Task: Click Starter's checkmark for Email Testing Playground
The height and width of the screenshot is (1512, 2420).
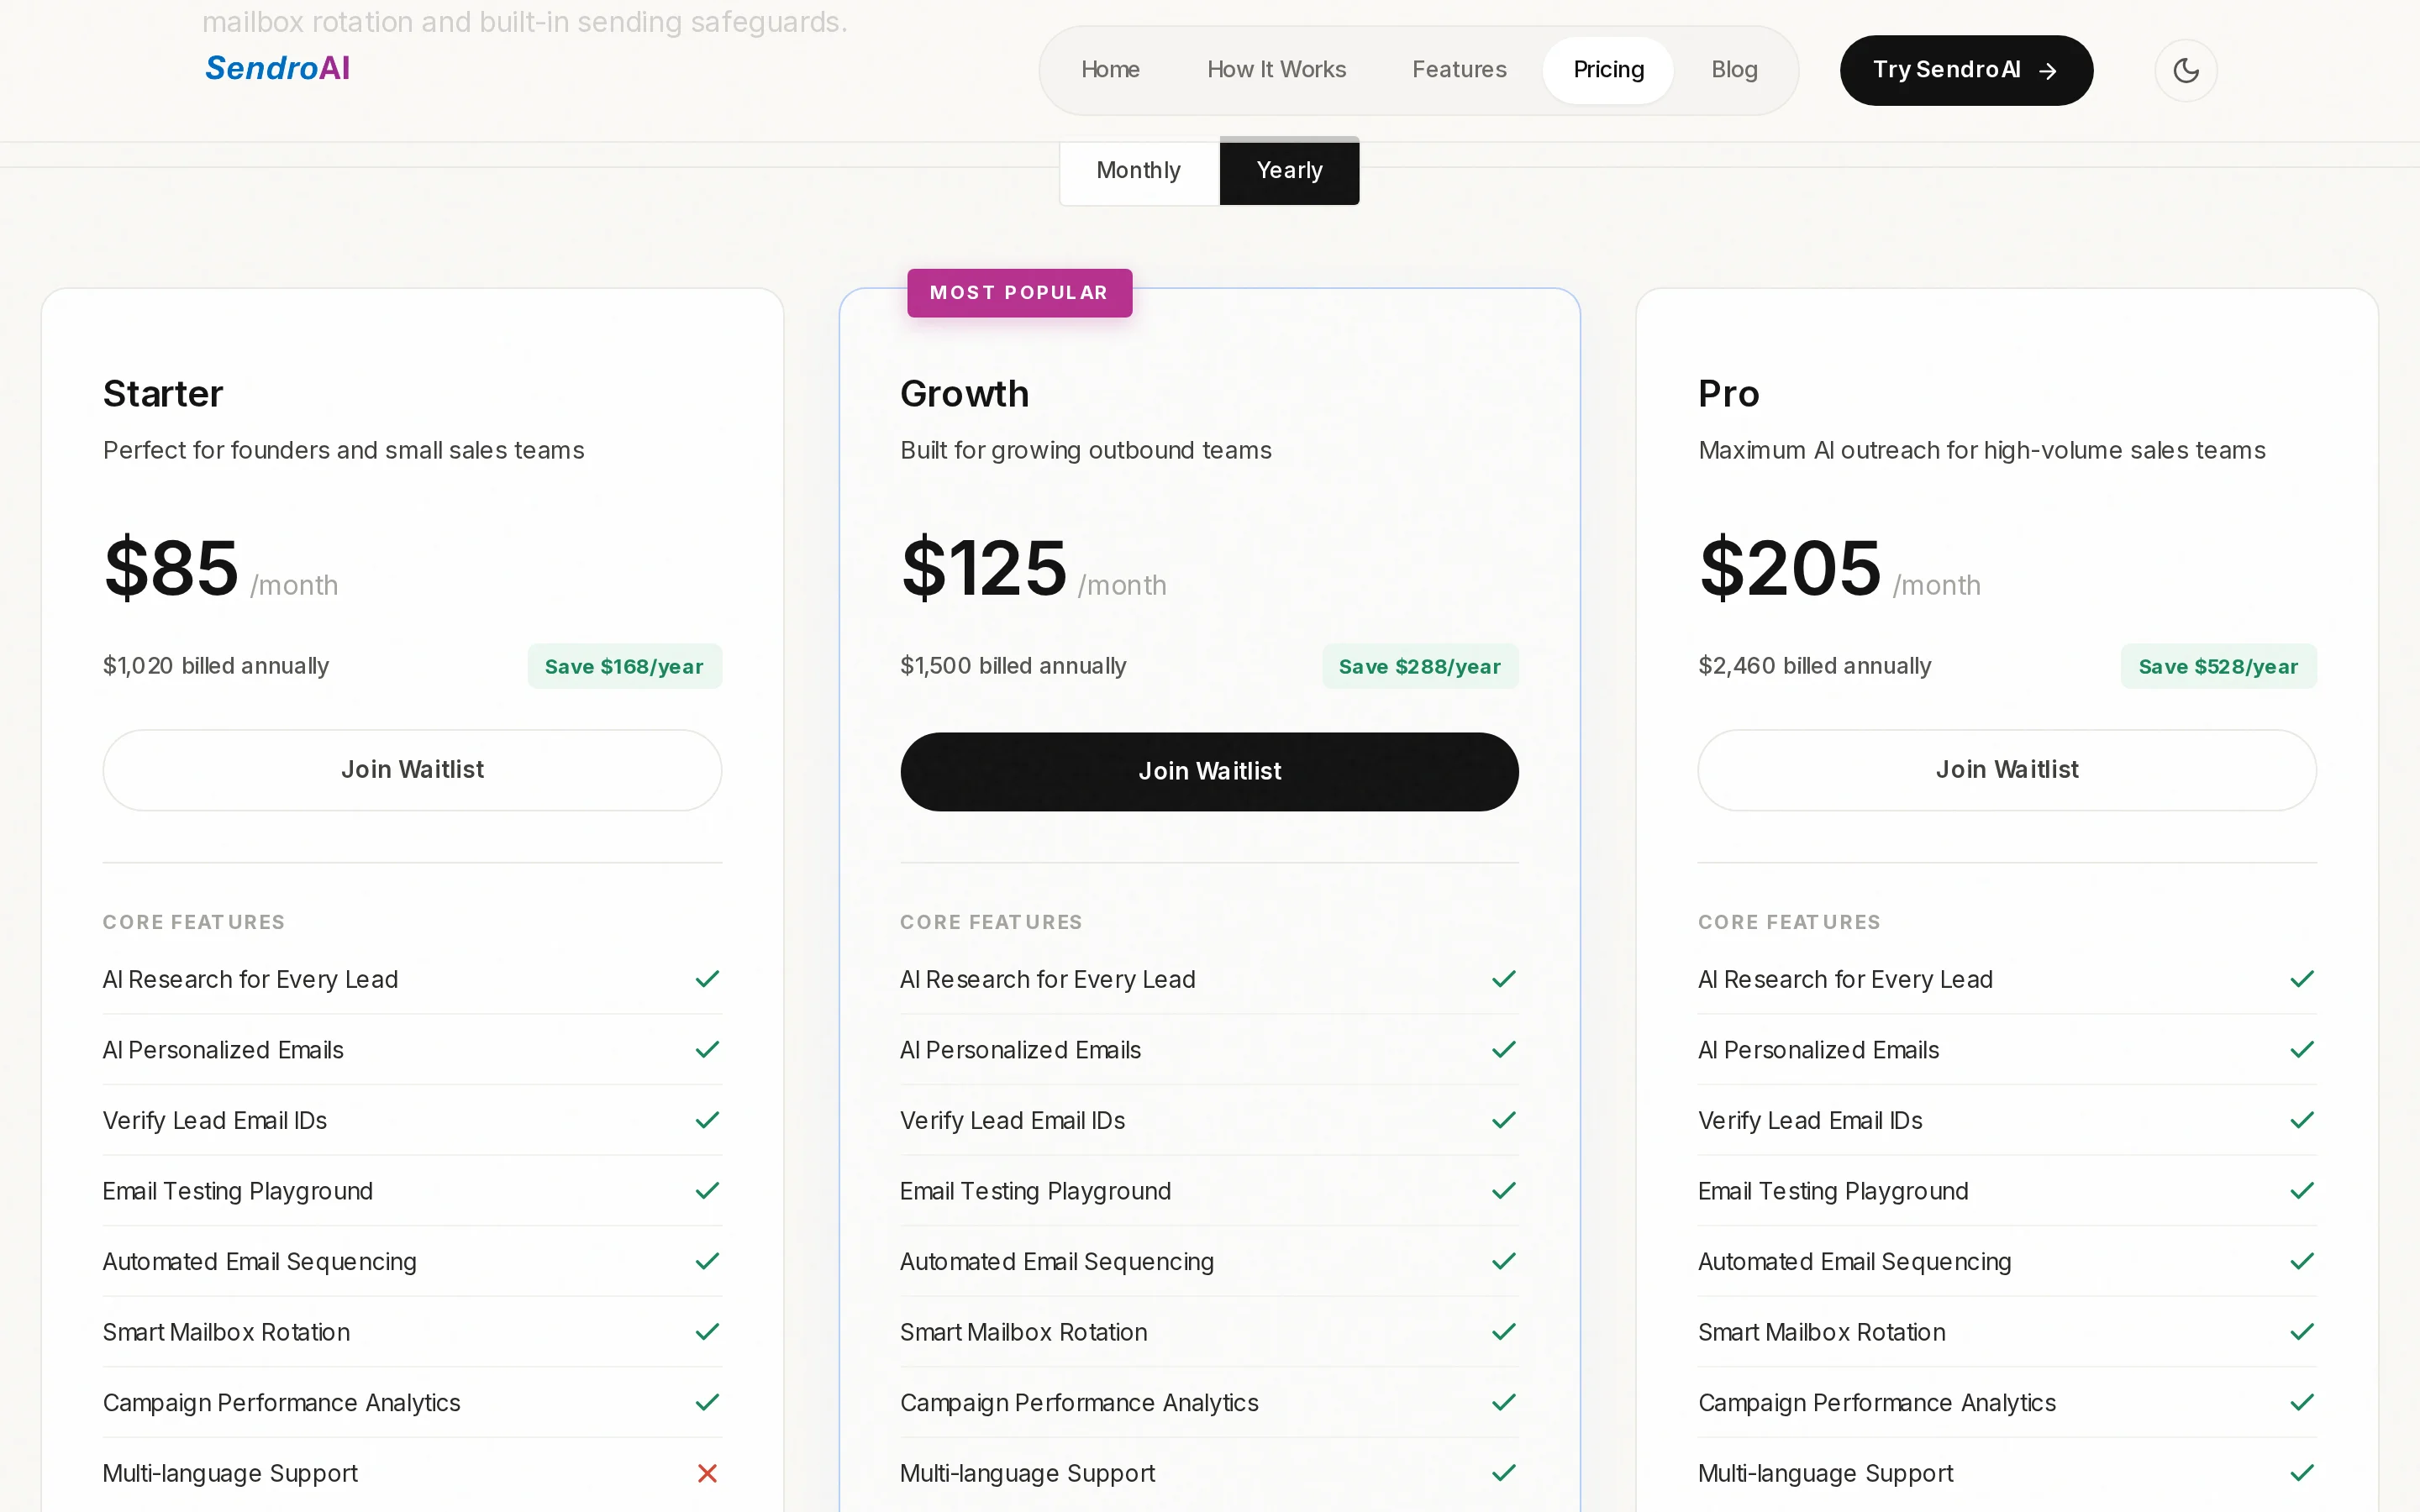Action: (x=707, y=1191)
